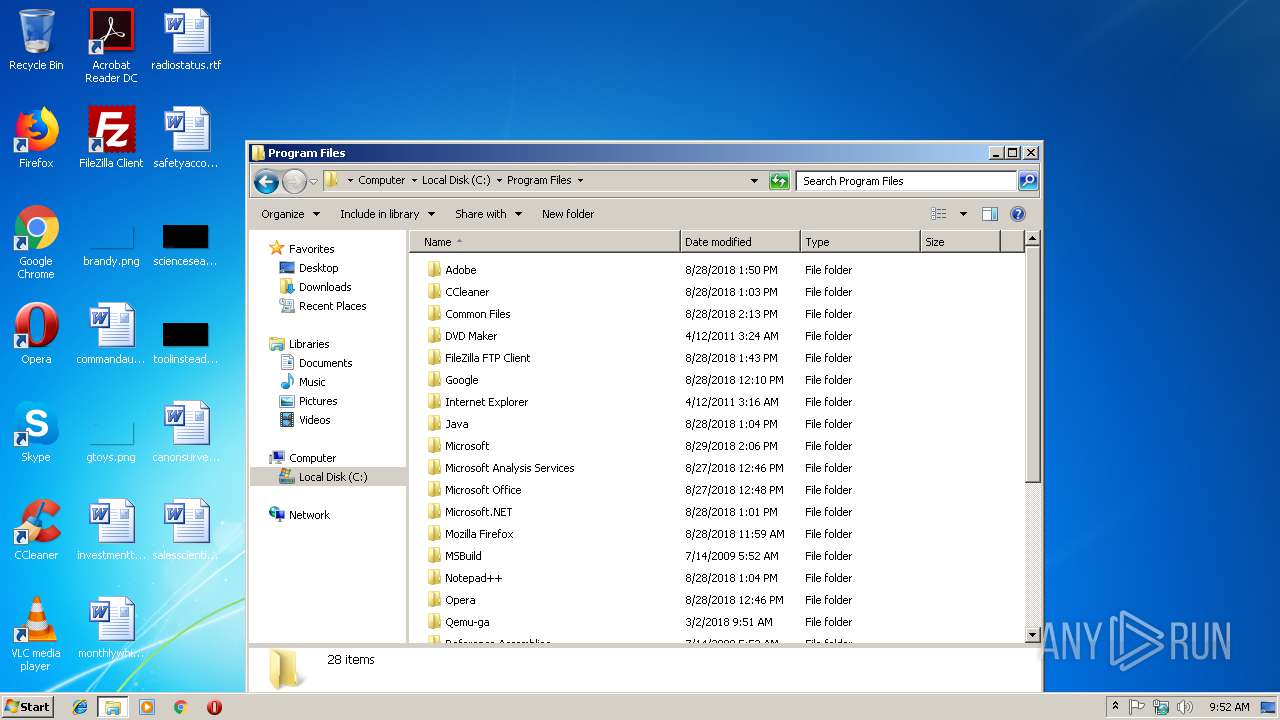
Task: Click the volume speaker tray icon
Action: 1185,707
